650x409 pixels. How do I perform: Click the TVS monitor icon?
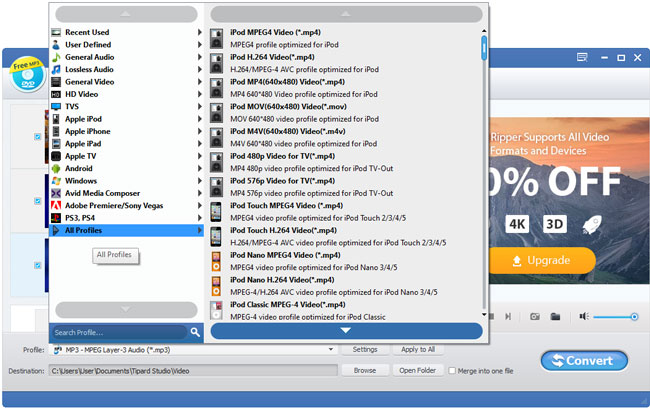point(56,106)
